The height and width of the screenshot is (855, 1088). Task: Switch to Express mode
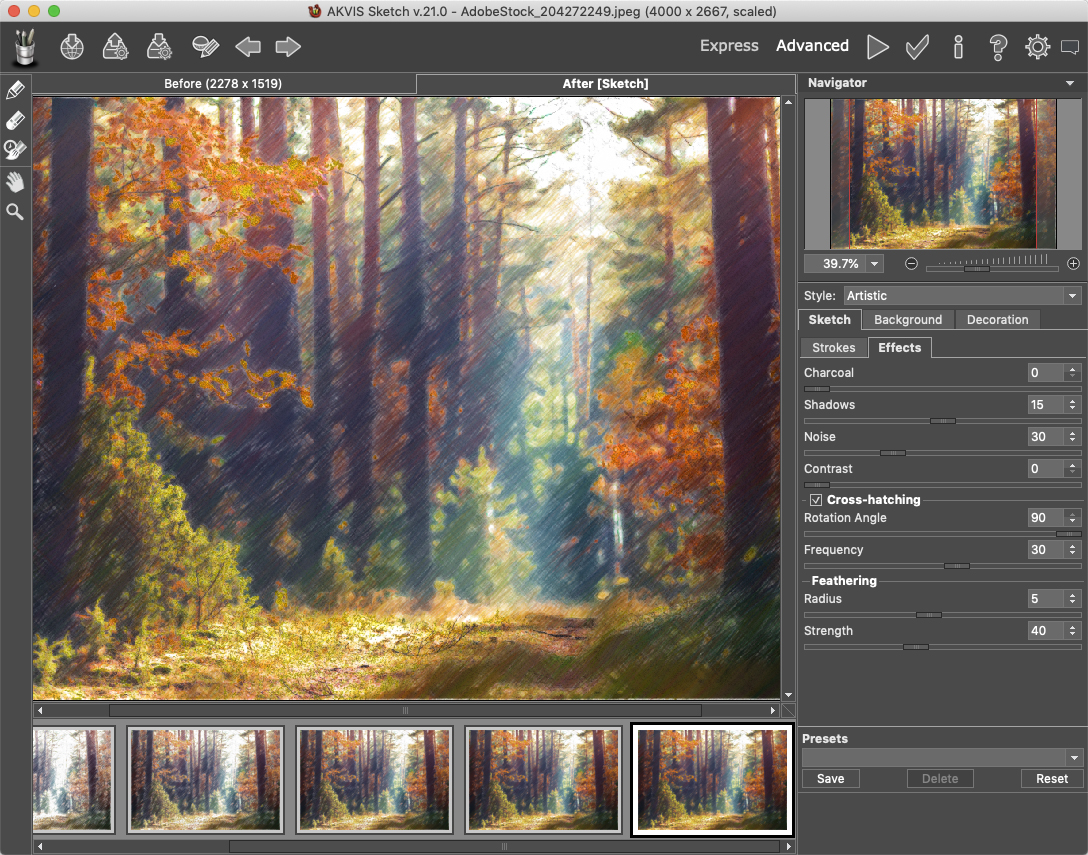(729, 46)
